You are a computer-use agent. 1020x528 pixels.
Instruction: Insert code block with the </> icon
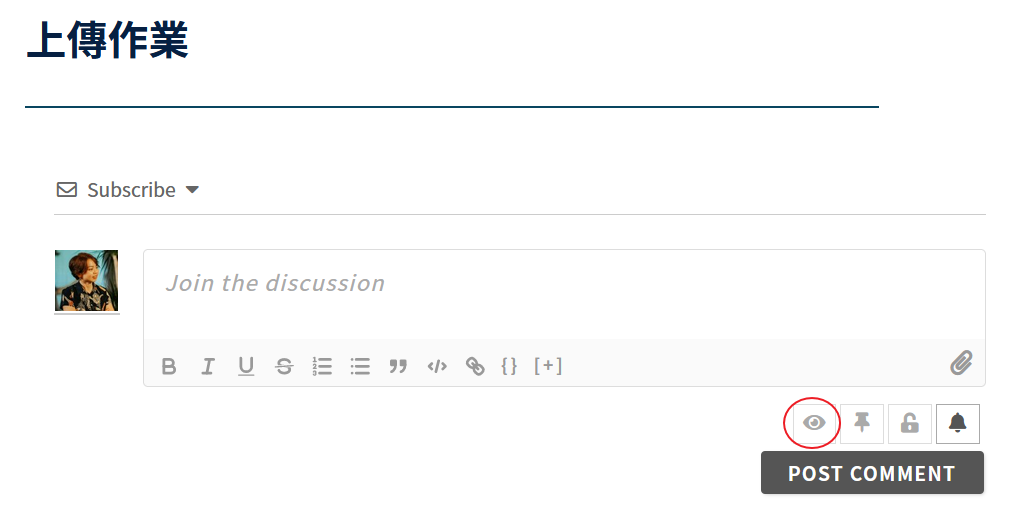437,366
